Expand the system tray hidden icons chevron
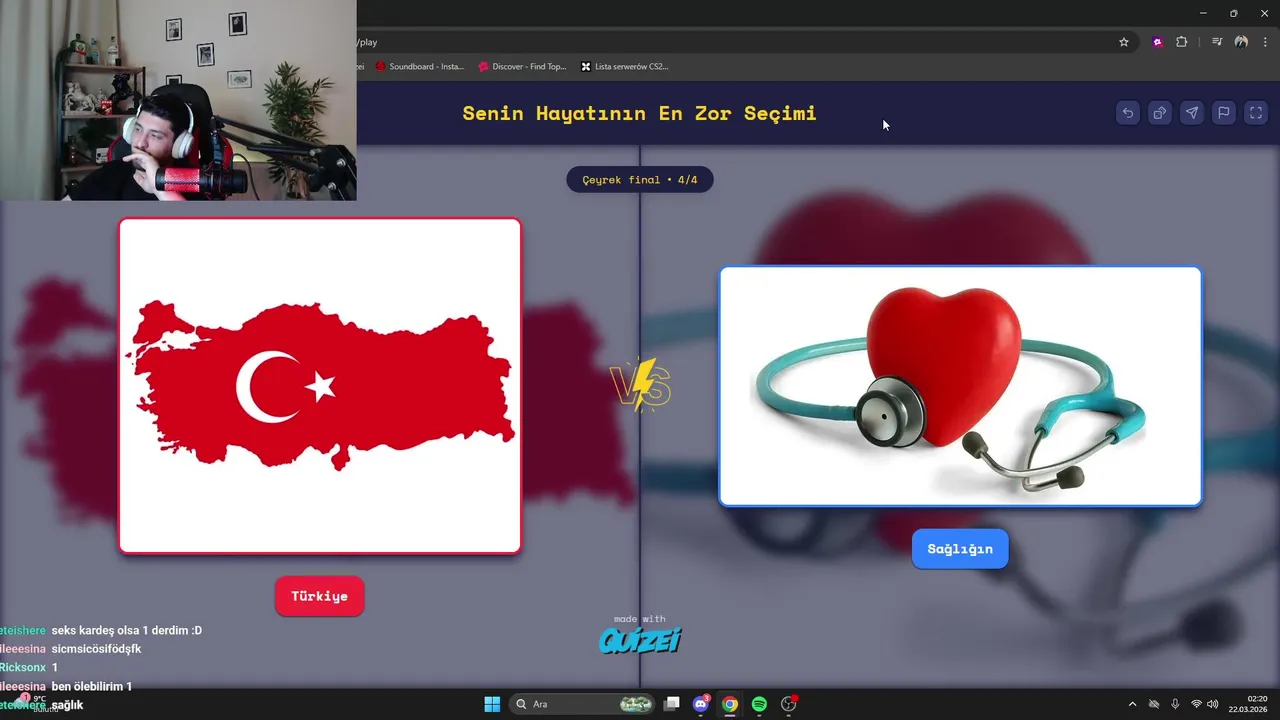 tap(1132, 704)
